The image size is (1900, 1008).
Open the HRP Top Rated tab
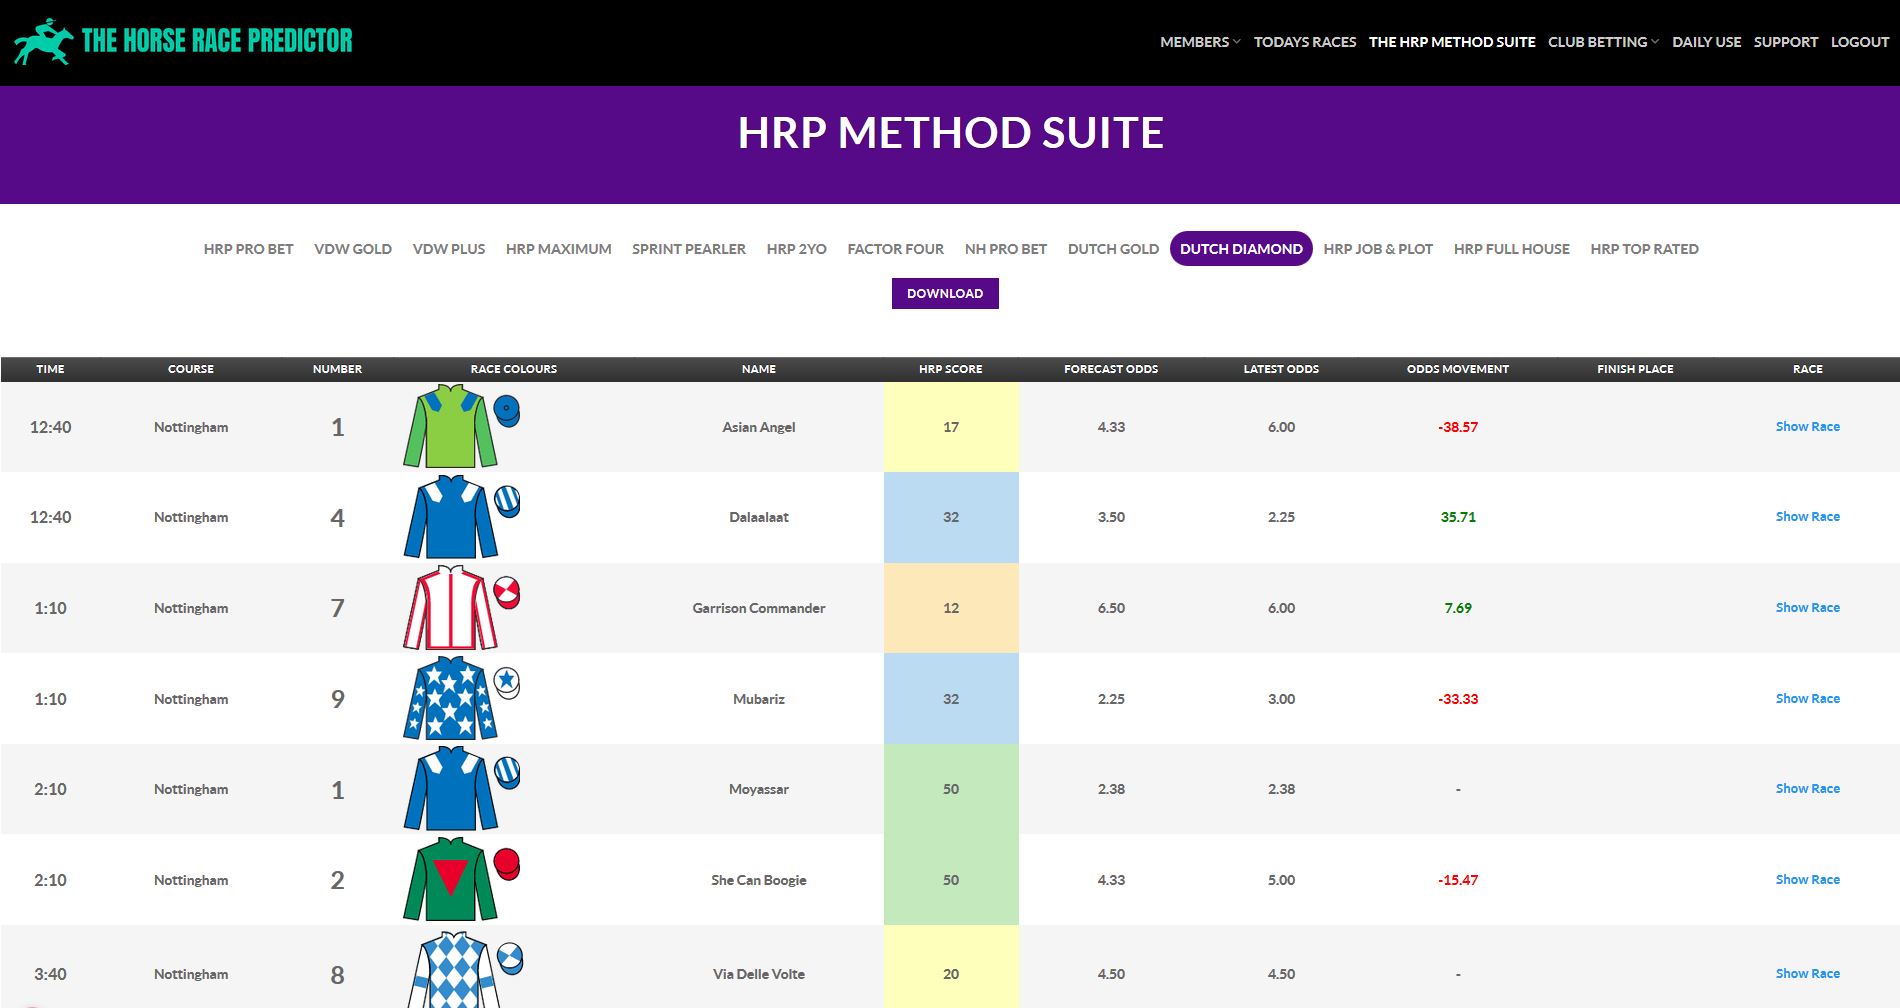click(x=1644, y=249)
